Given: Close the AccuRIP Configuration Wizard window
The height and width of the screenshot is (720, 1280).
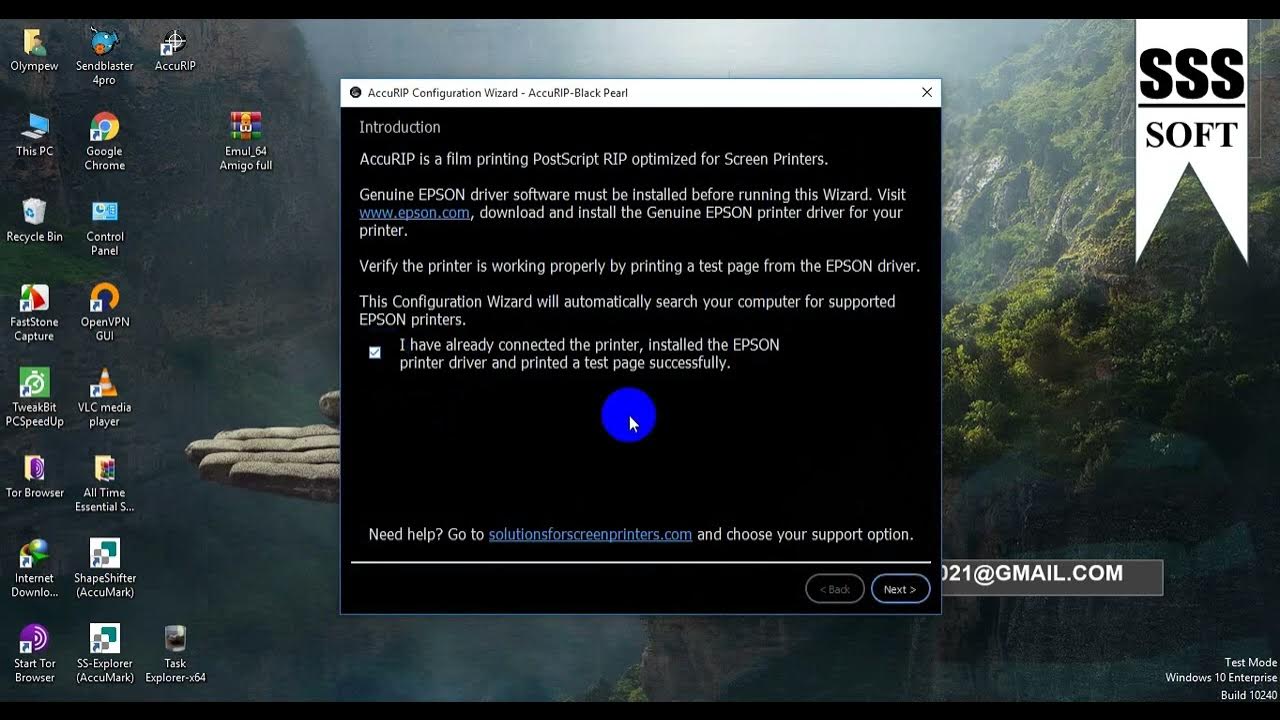Looking at the screenshot, I should tap(927, 93).
